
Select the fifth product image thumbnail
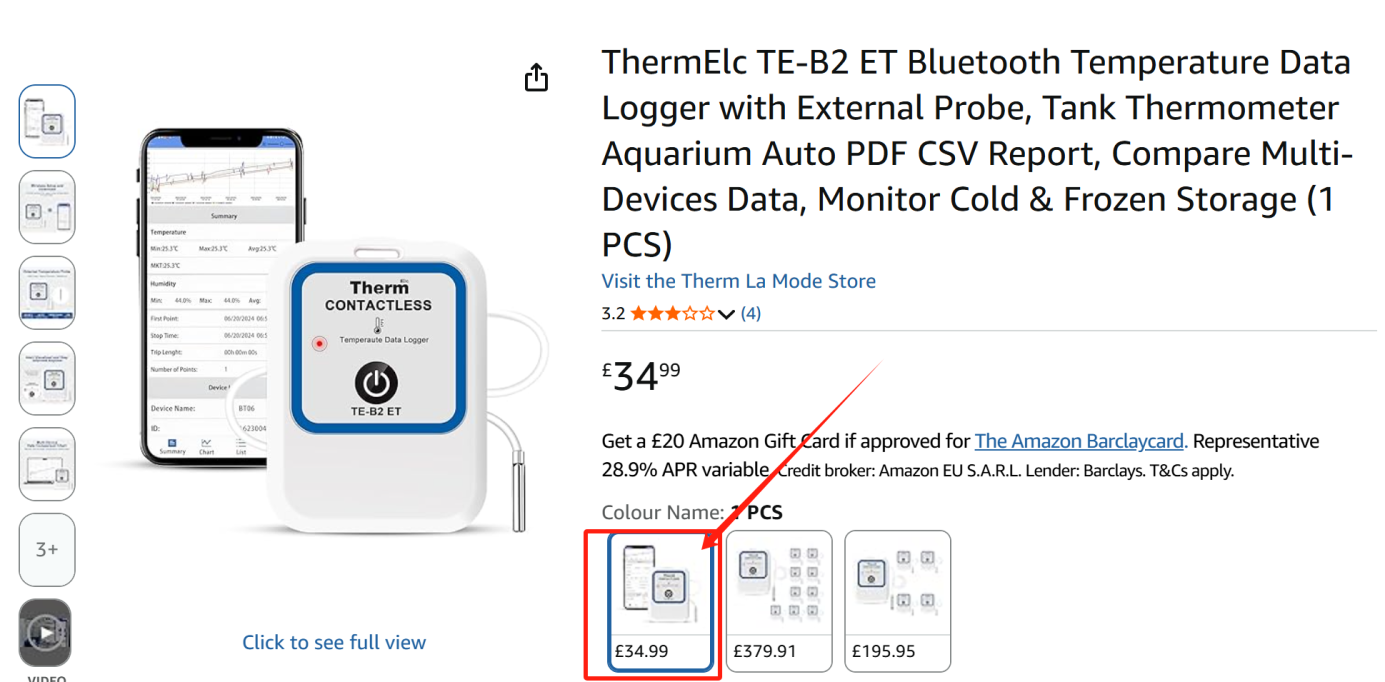(x=47, y=464)
